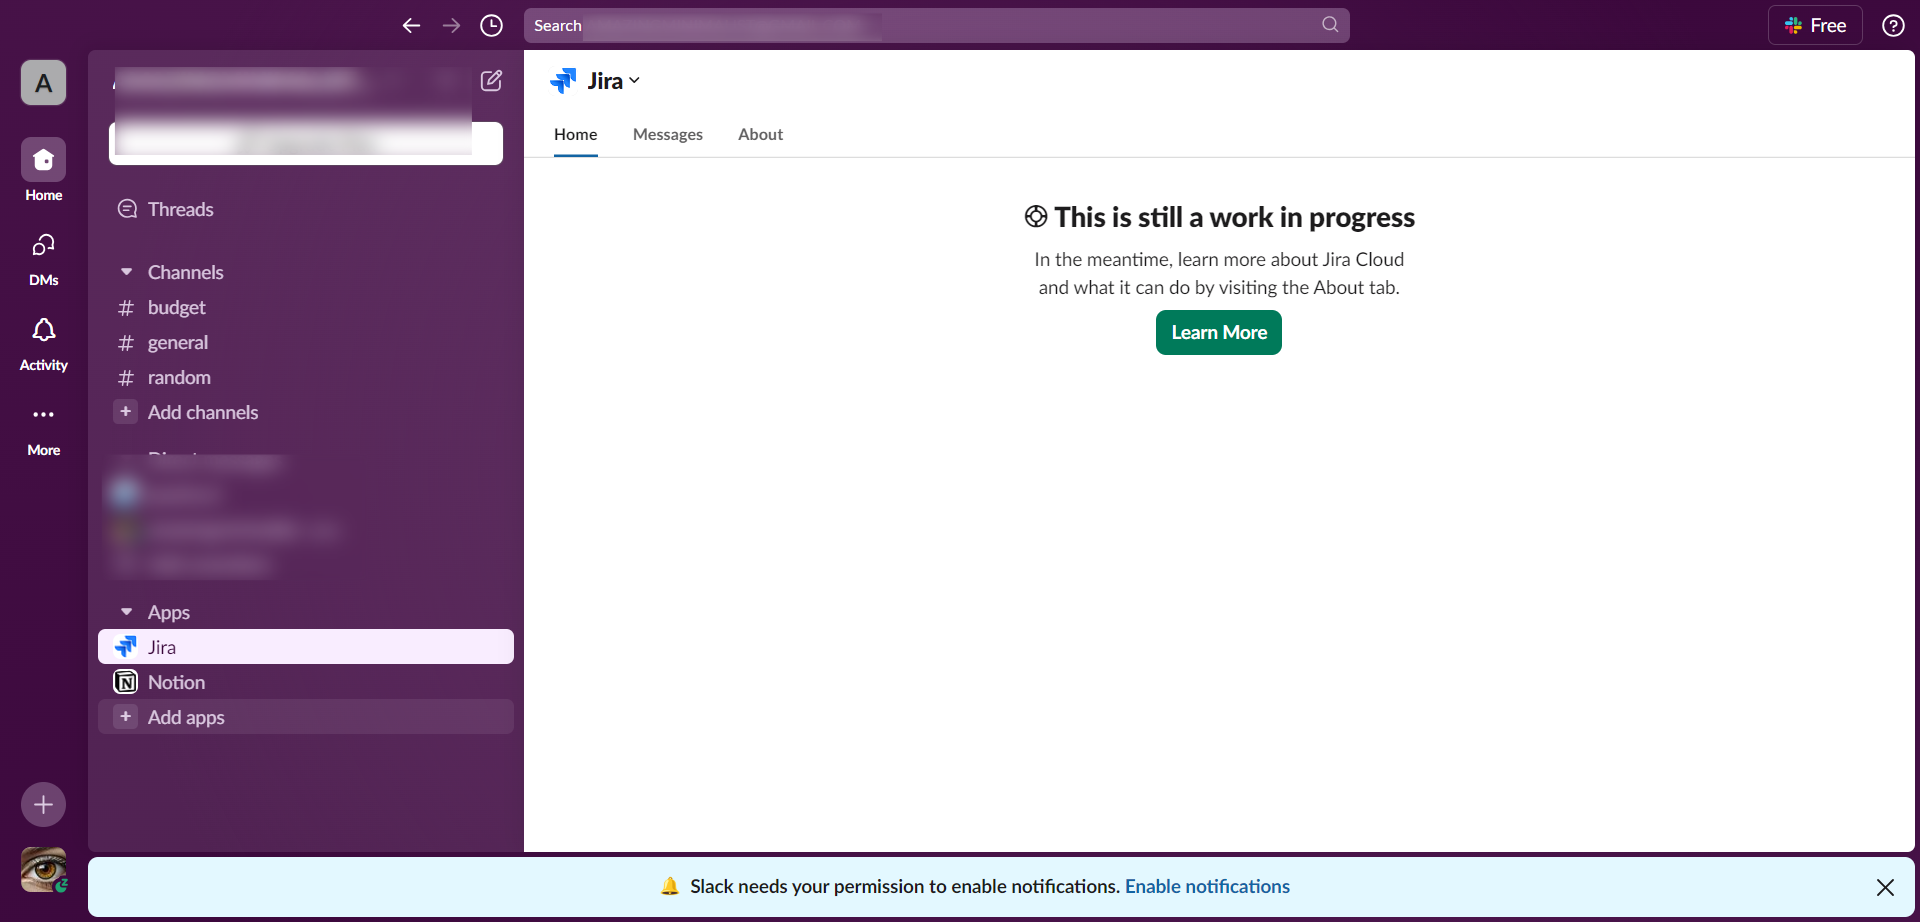Screen dimensions: 1920x922
Task: Click the Free plan button
Action: tap(1815, 26)
